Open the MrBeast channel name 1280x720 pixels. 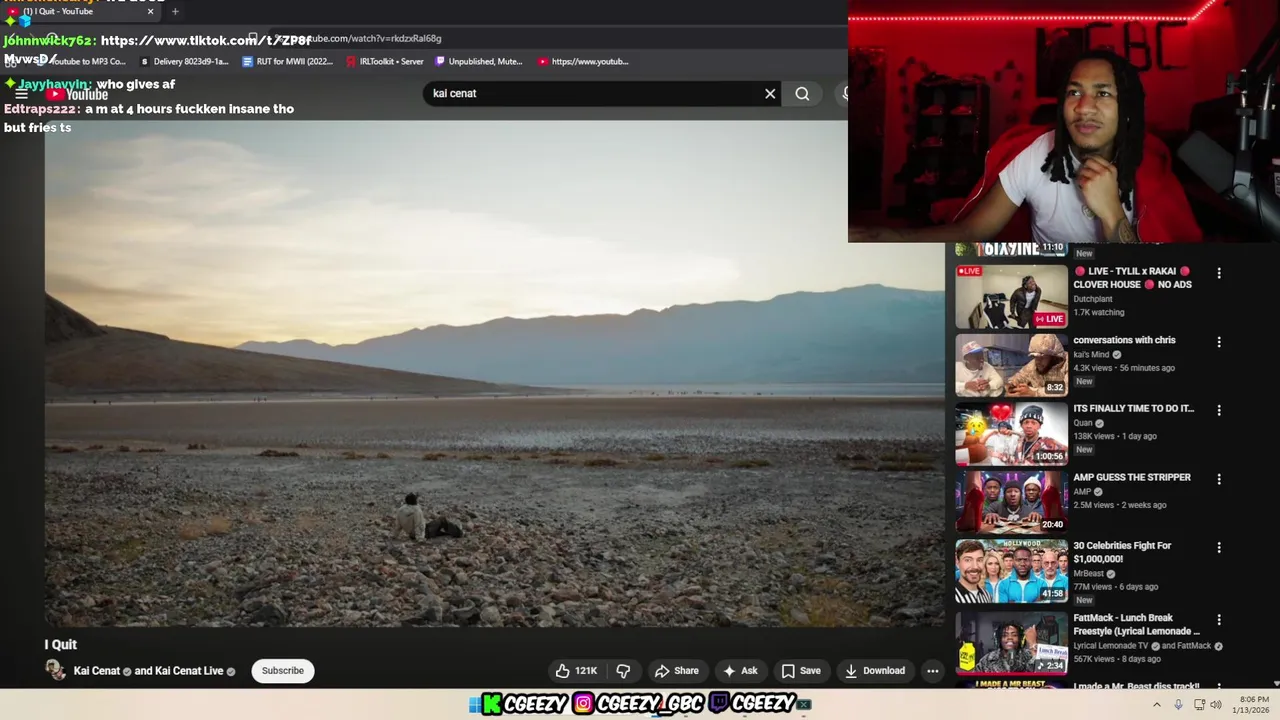coord(1089,574)
